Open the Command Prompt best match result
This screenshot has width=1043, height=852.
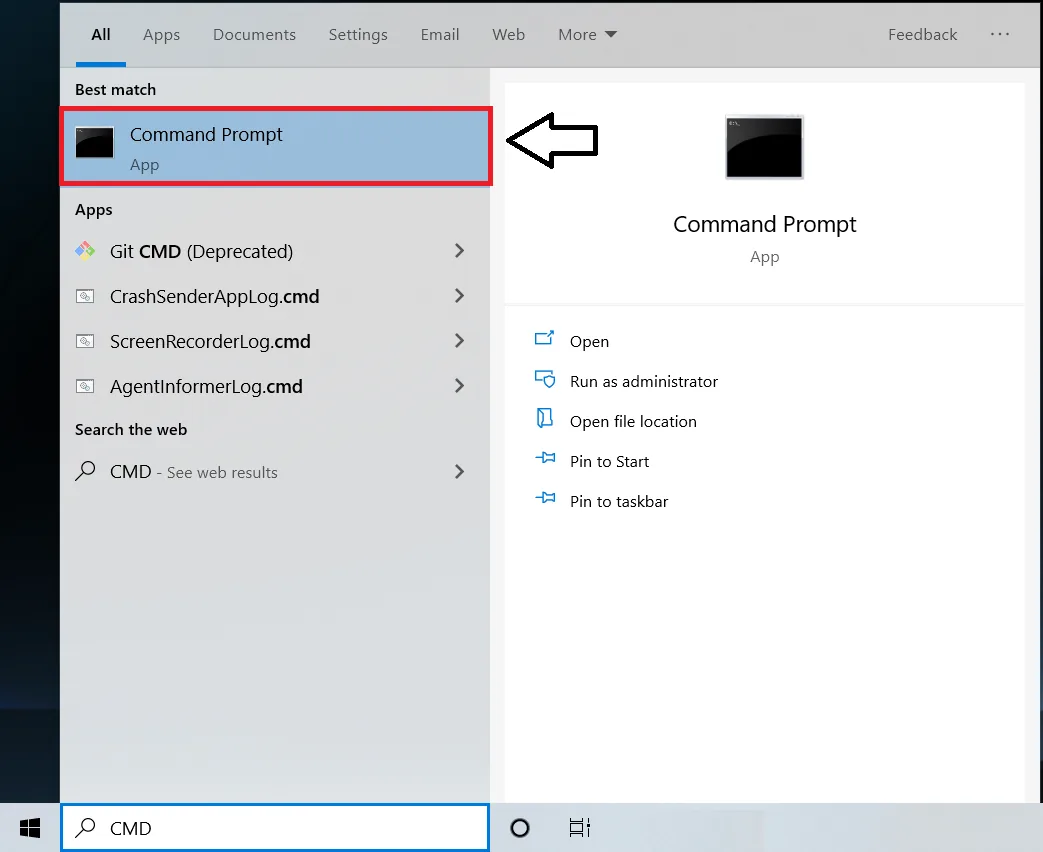276,146
